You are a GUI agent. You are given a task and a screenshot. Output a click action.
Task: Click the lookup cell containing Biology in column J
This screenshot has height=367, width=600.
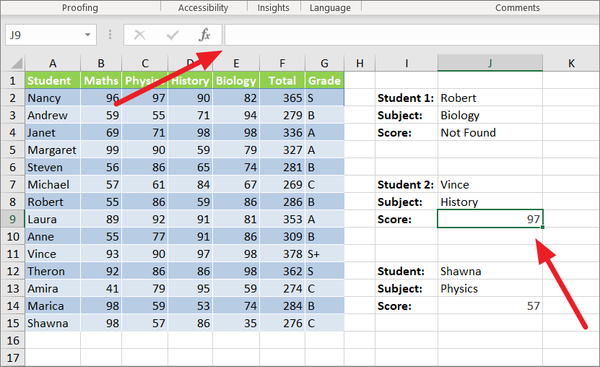coord(490,115)
